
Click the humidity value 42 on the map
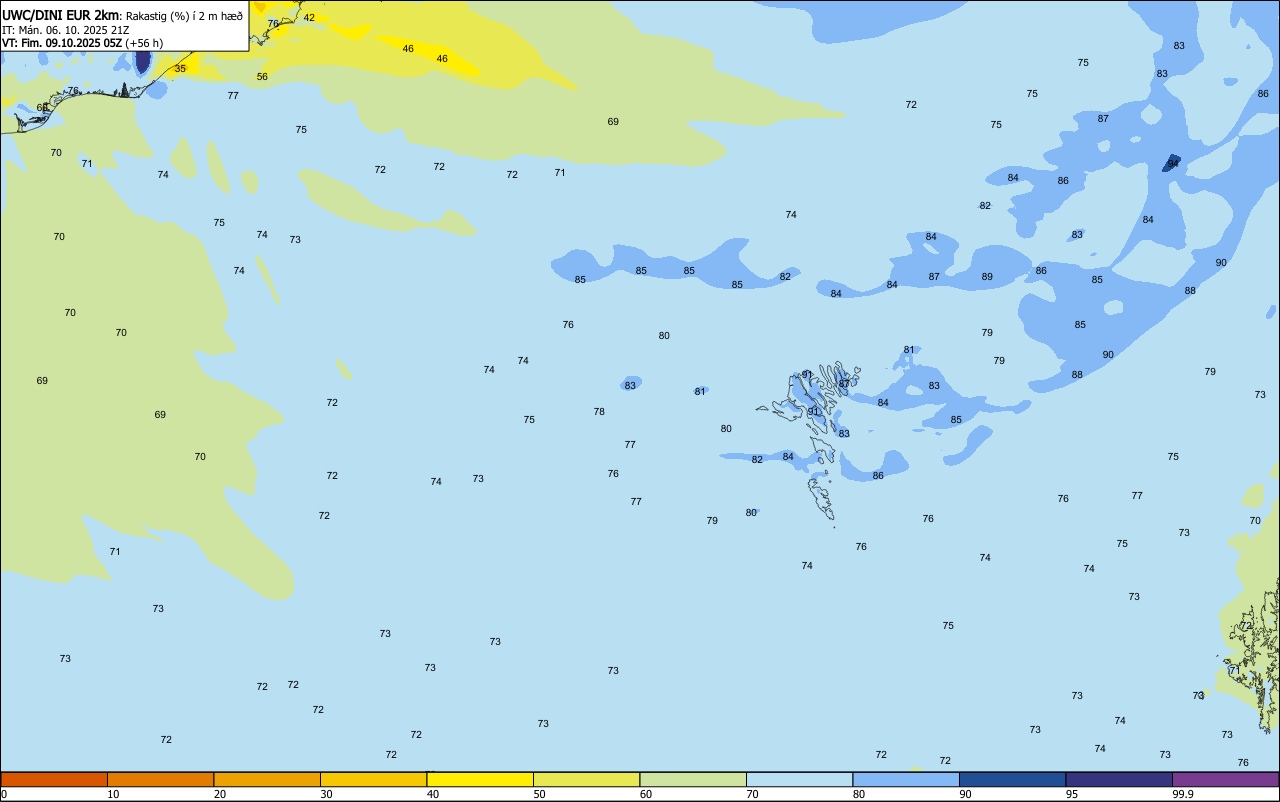point(309,18)
